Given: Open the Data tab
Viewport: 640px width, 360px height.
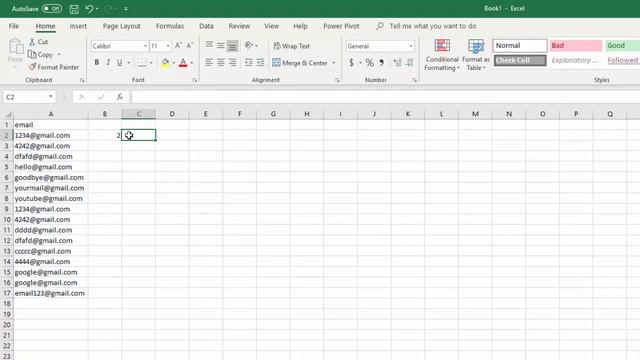Looking at the screenshot, I should [x=206, y=26].
